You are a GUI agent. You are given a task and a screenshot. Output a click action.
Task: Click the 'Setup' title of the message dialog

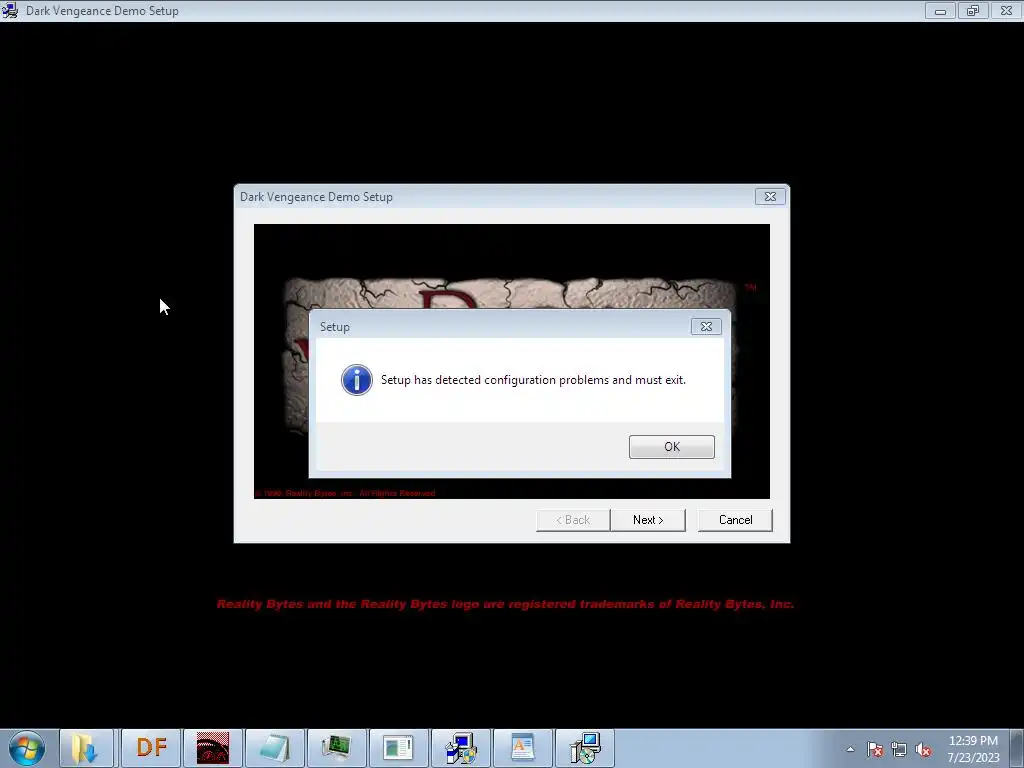[x=334, y=327]
